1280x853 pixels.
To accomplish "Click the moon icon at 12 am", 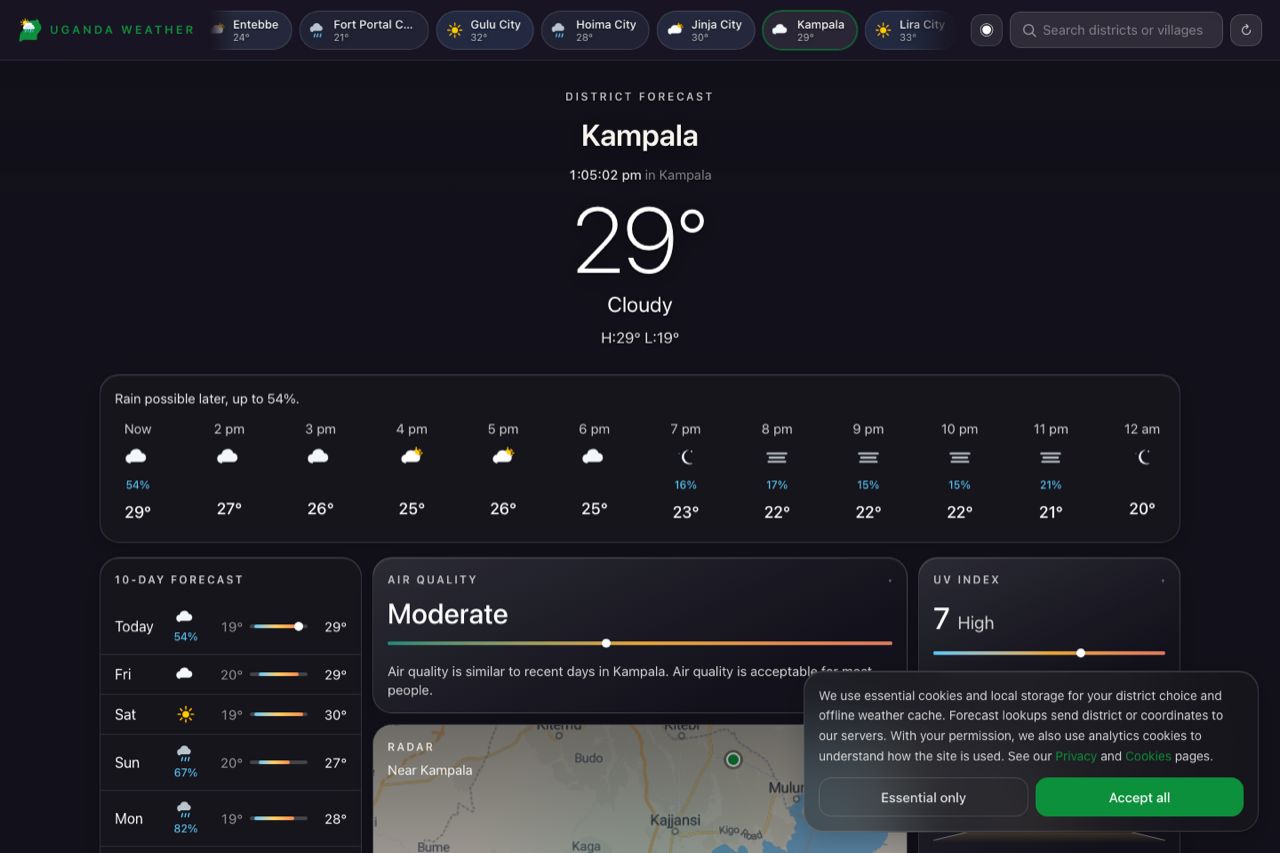I will click(1142, 457).
